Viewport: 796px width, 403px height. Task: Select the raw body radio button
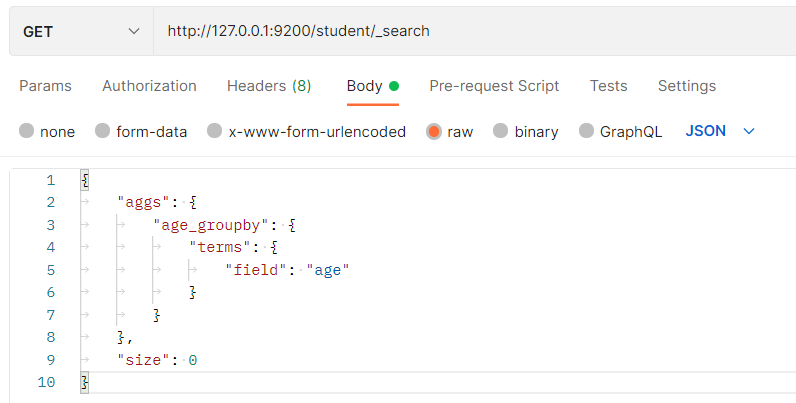[433, 131]
